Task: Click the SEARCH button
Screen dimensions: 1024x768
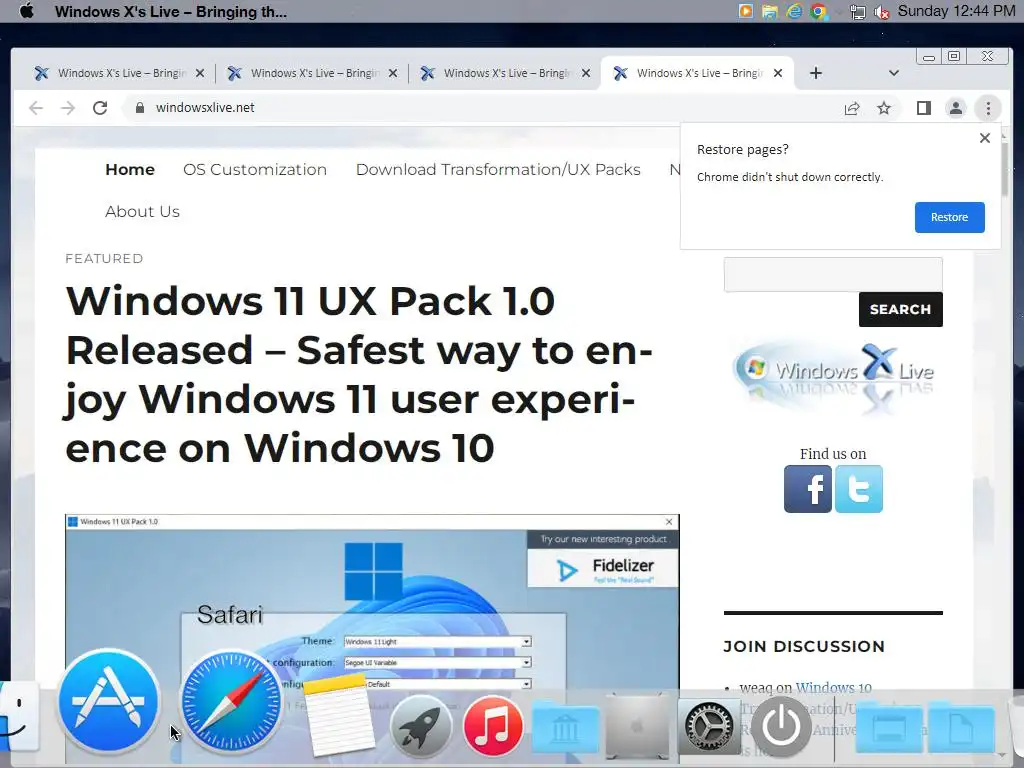Action: 901,310
